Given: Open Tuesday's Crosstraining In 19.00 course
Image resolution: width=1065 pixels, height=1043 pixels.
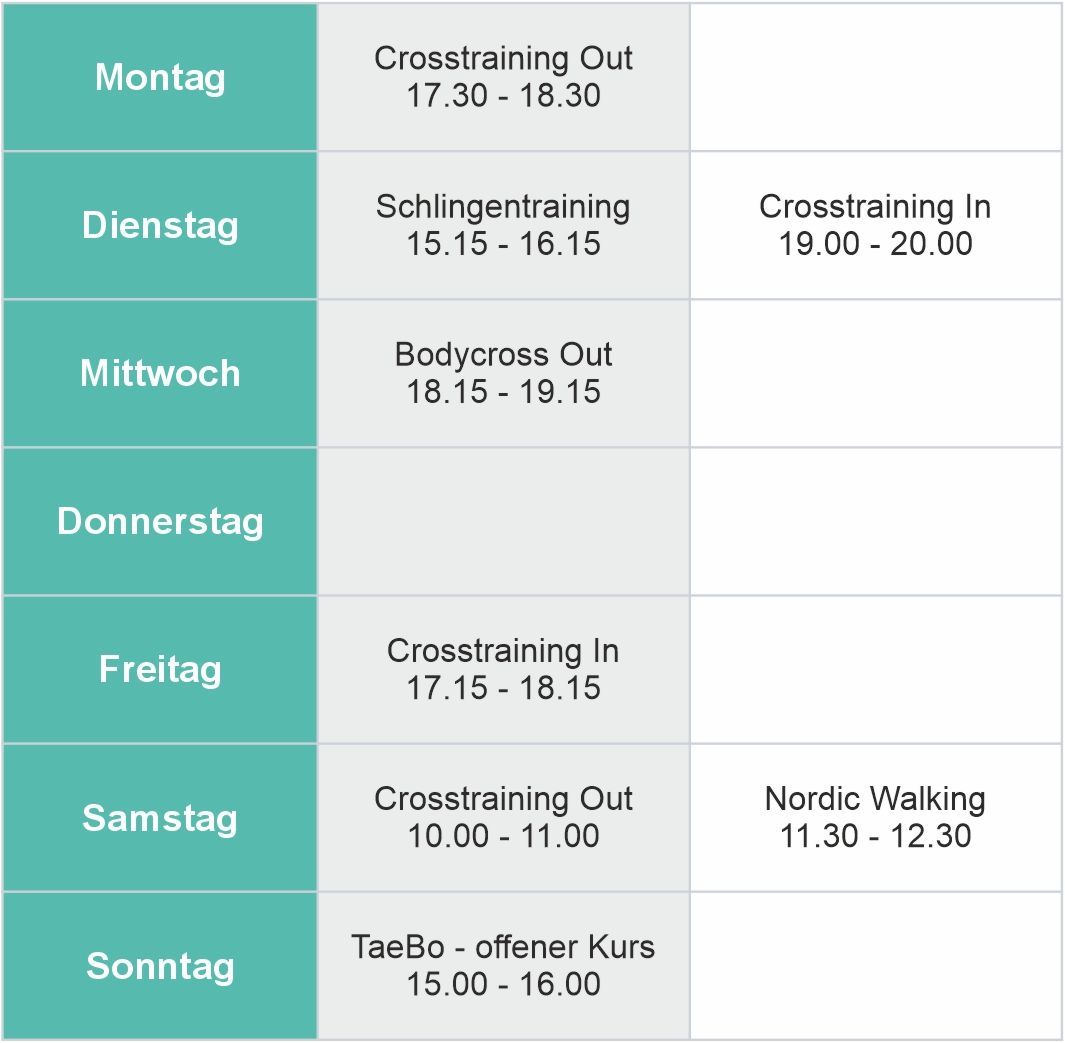Looking at the screenshot, I should point(875,225).
